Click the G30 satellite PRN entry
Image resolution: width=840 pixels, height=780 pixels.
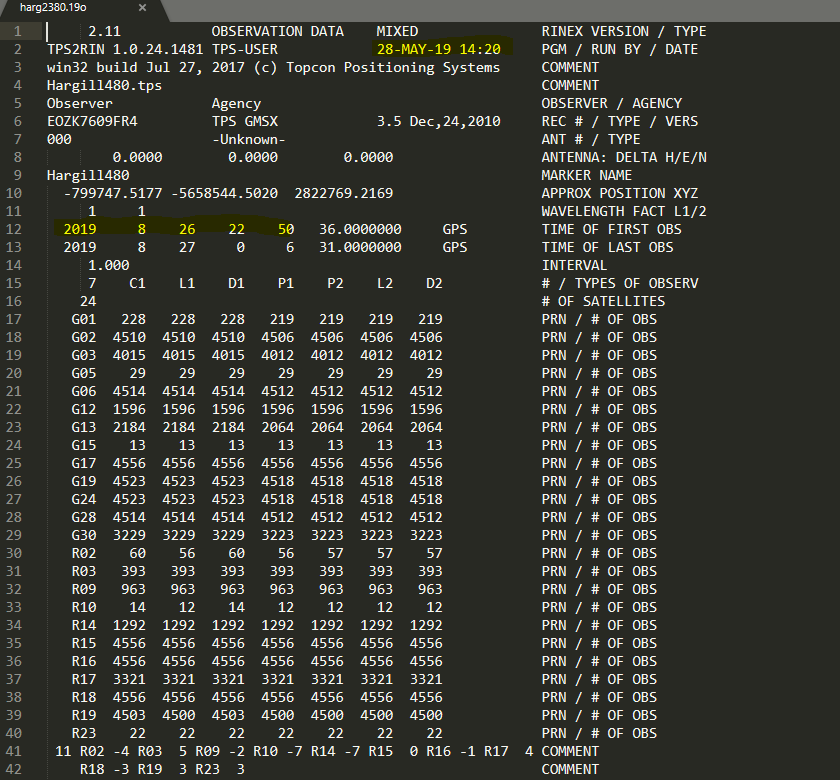pos(83,535)
